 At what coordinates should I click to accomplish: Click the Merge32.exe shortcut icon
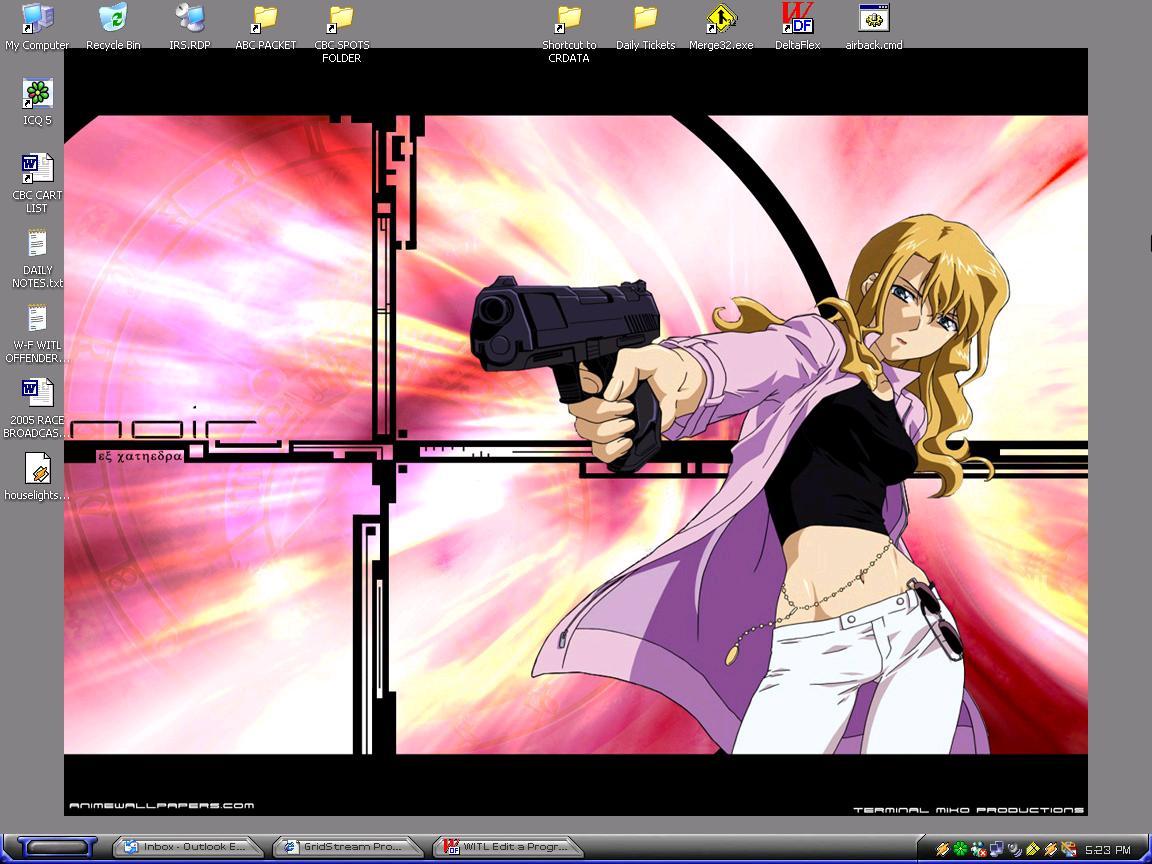[x=721, y=19]
